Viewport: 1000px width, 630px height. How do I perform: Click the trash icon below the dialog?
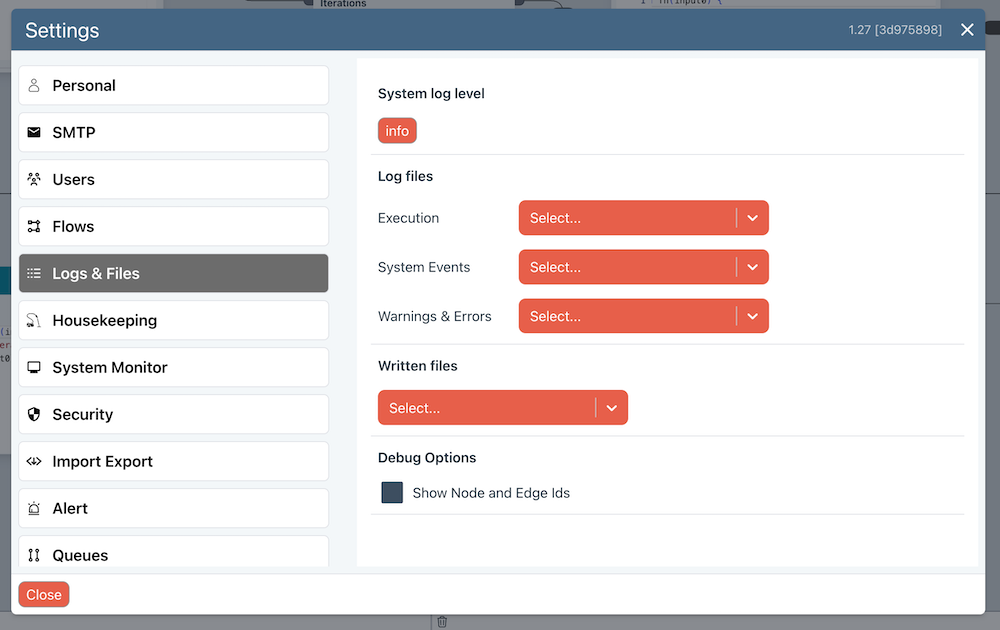[442, 622]
